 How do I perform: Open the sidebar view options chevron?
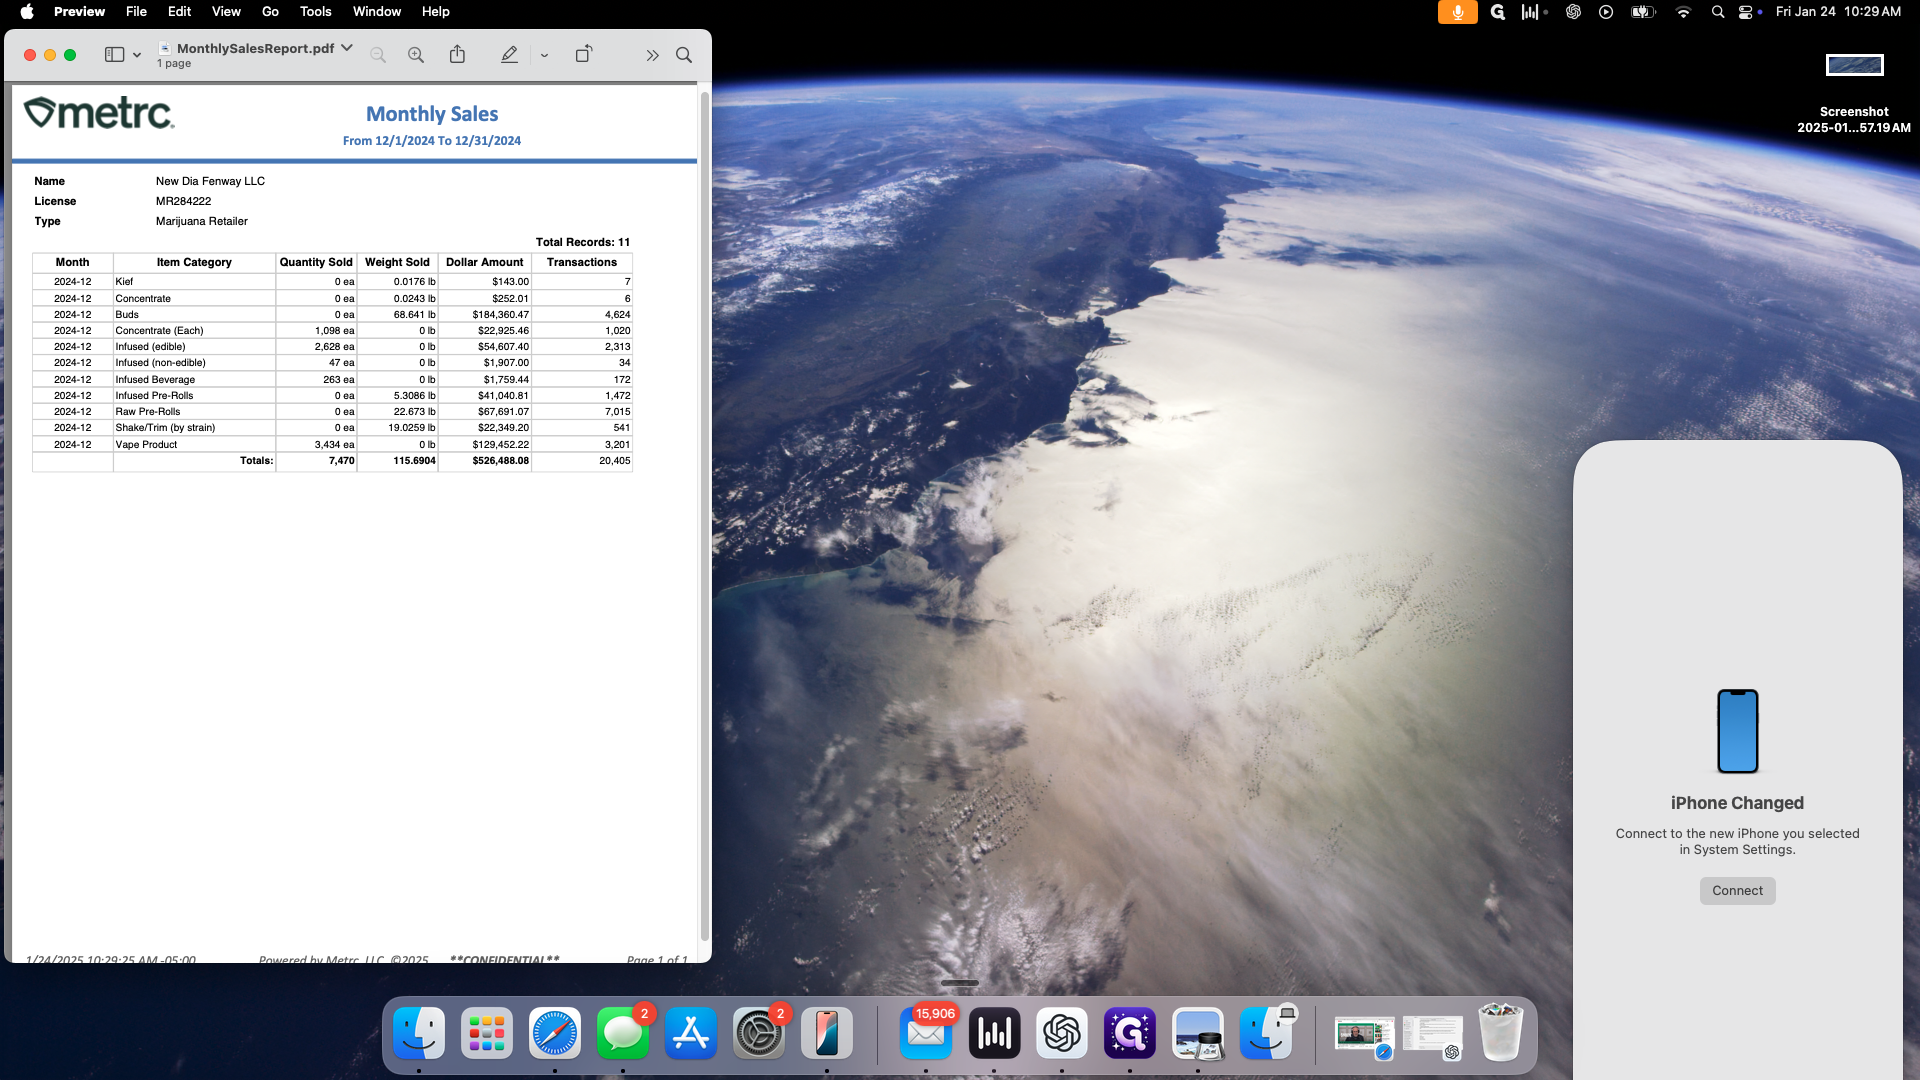[137, 56]
